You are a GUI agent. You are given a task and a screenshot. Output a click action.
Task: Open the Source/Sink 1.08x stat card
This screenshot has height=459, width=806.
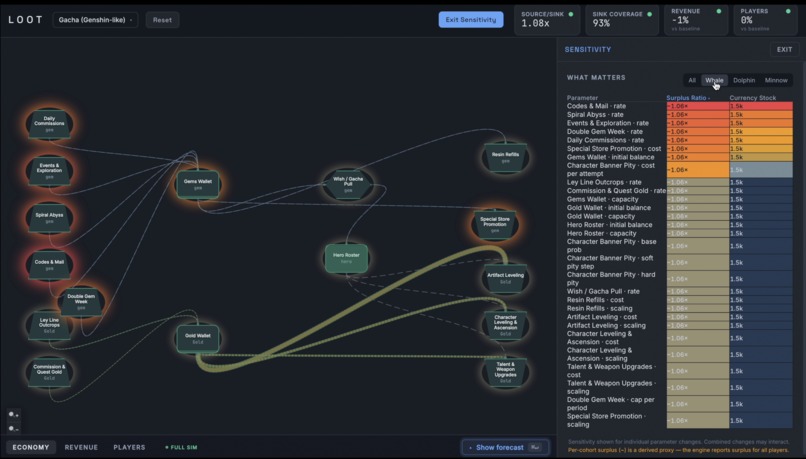547,20
